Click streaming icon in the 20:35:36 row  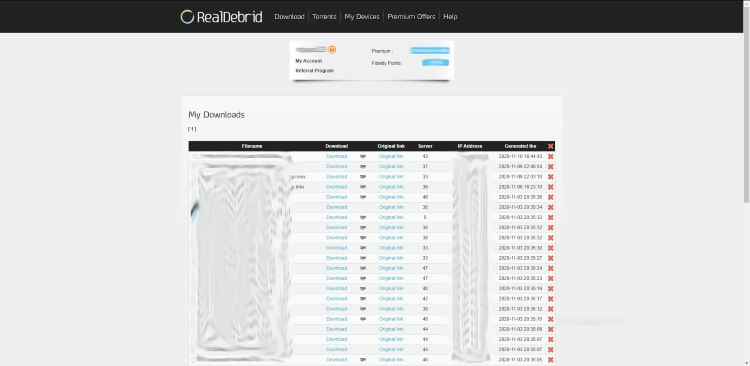point(363,197)
